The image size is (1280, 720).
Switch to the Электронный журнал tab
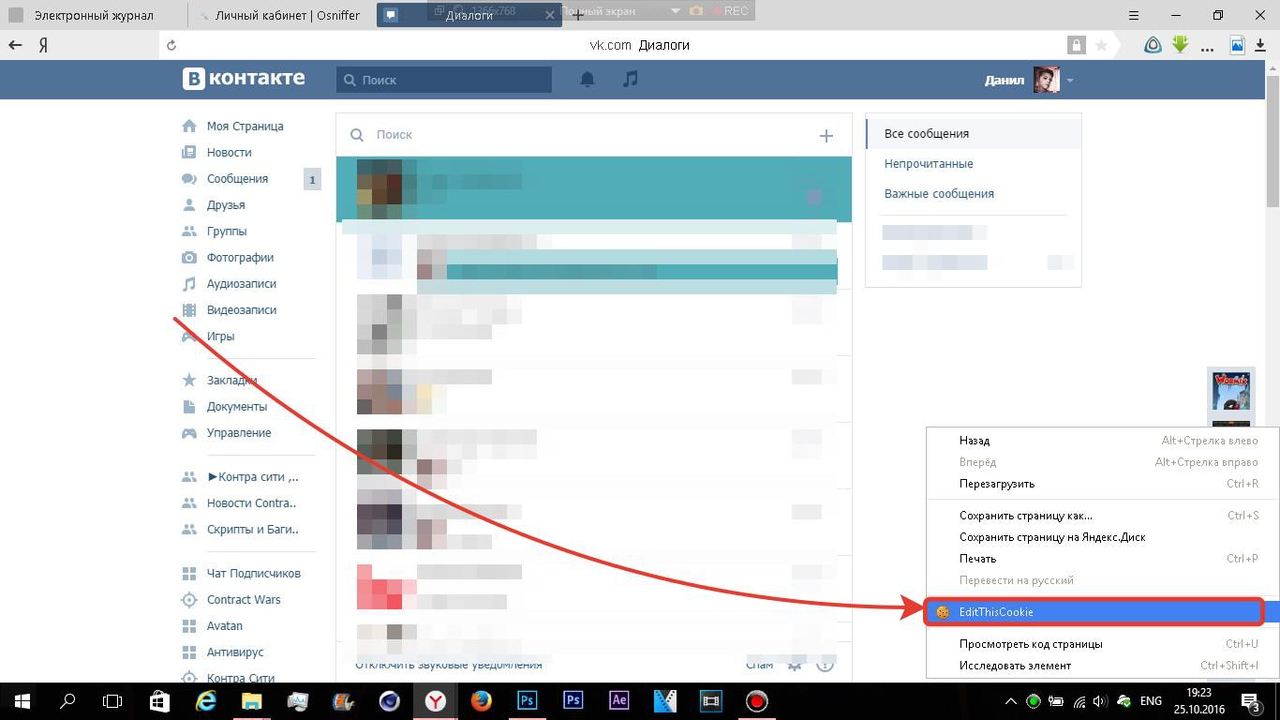(93, 15)
